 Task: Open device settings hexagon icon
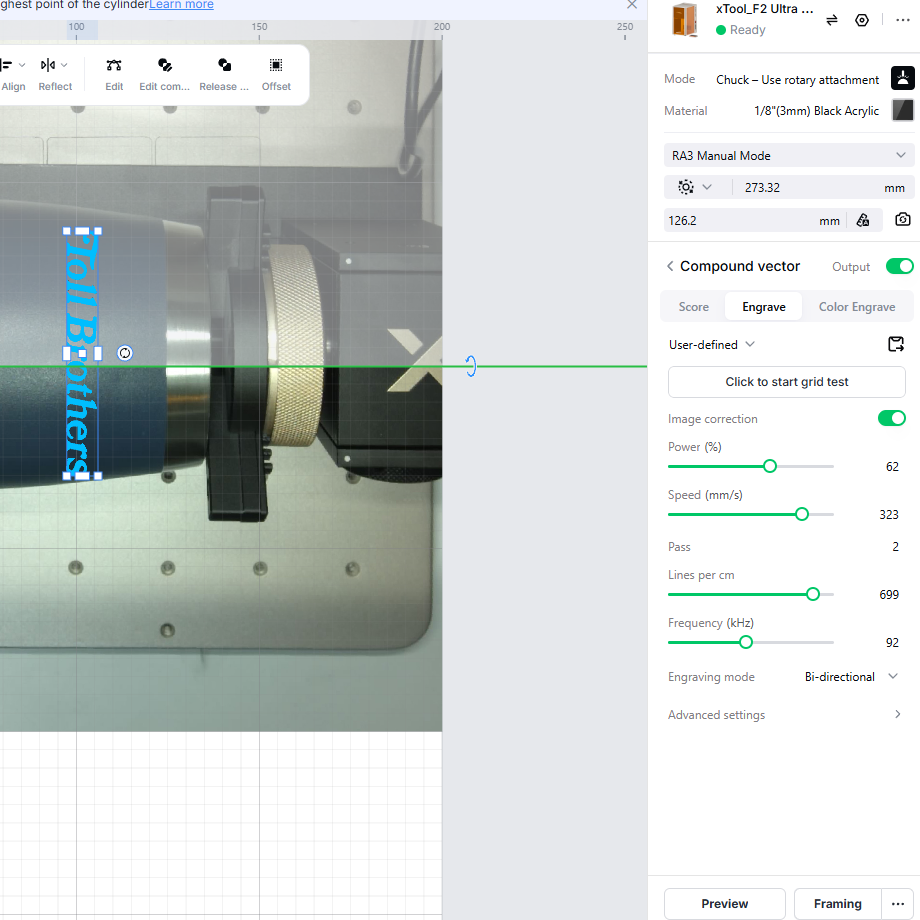click(862, 21)
